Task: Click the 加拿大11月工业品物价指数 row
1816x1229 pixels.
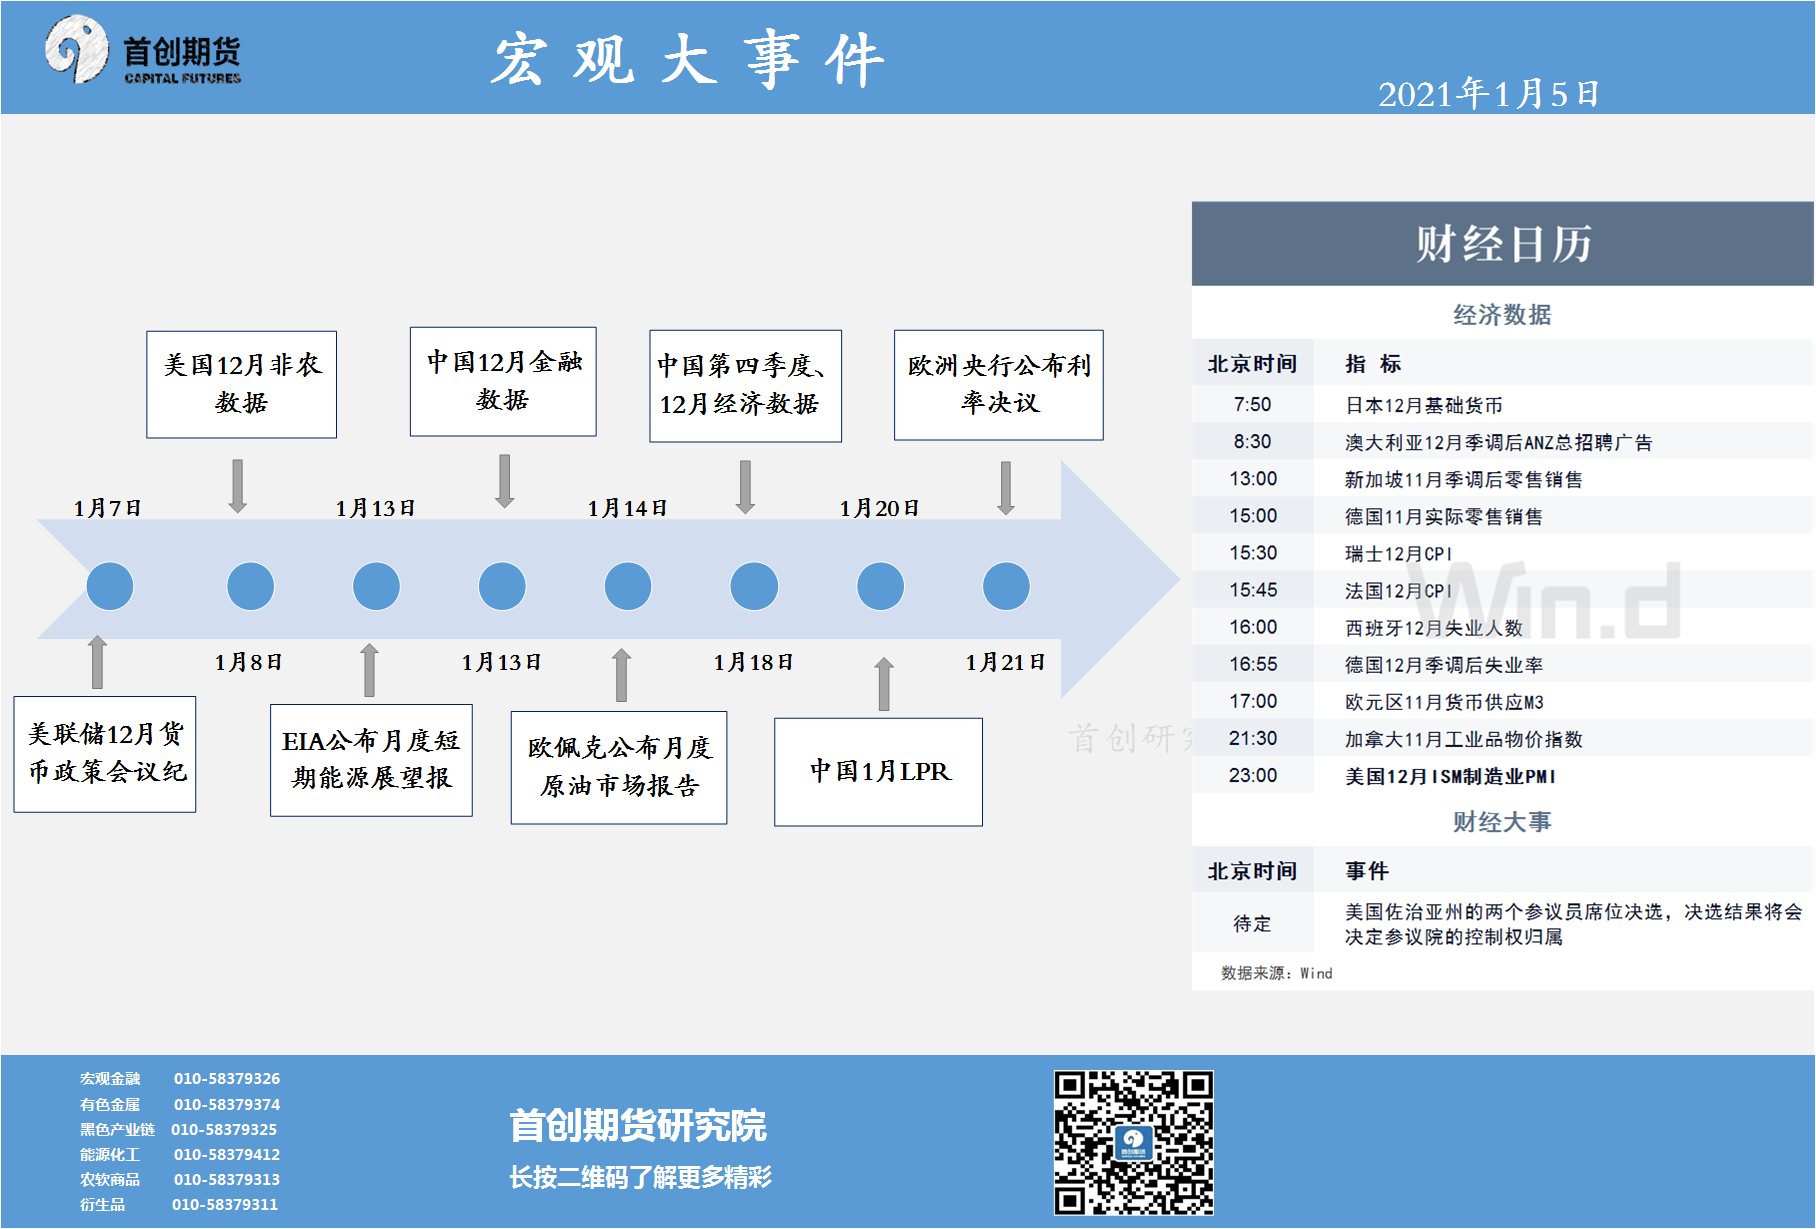Action: pos(1502,738)
